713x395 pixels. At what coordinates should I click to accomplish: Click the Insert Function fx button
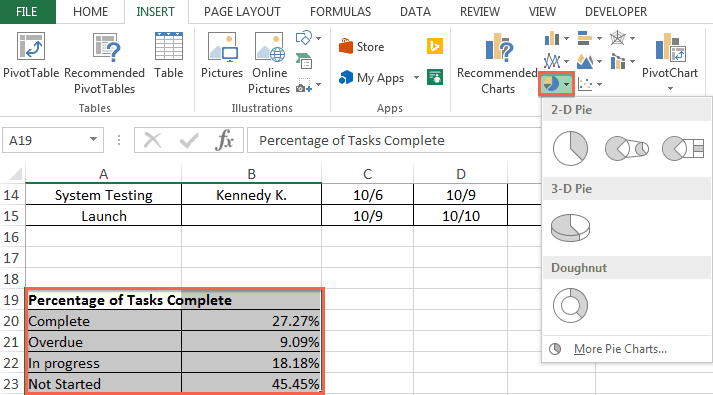(x=225, y=140)
